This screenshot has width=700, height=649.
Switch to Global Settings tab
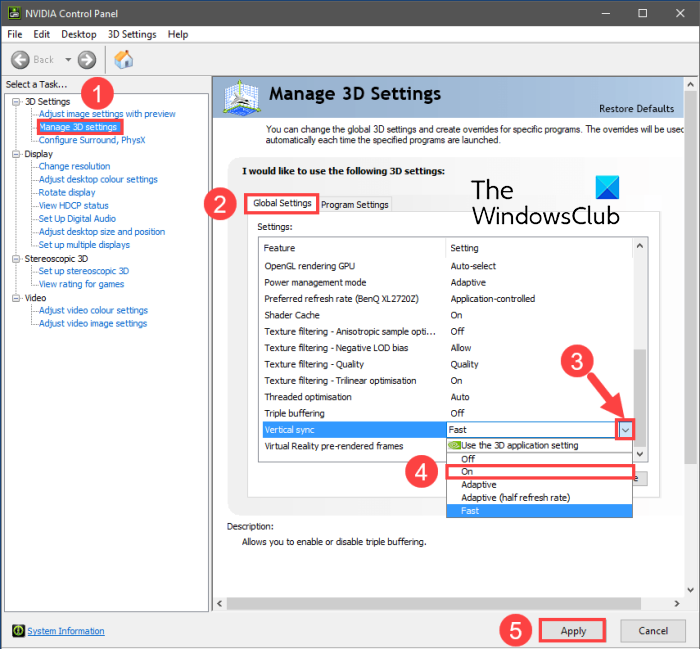[x=282, y=204]
